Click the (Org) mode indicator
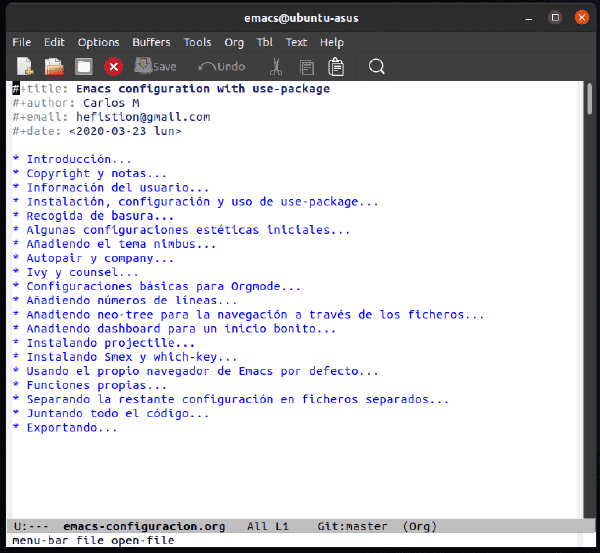This screenshot has height=553, width=600. [x=420, y=527]
